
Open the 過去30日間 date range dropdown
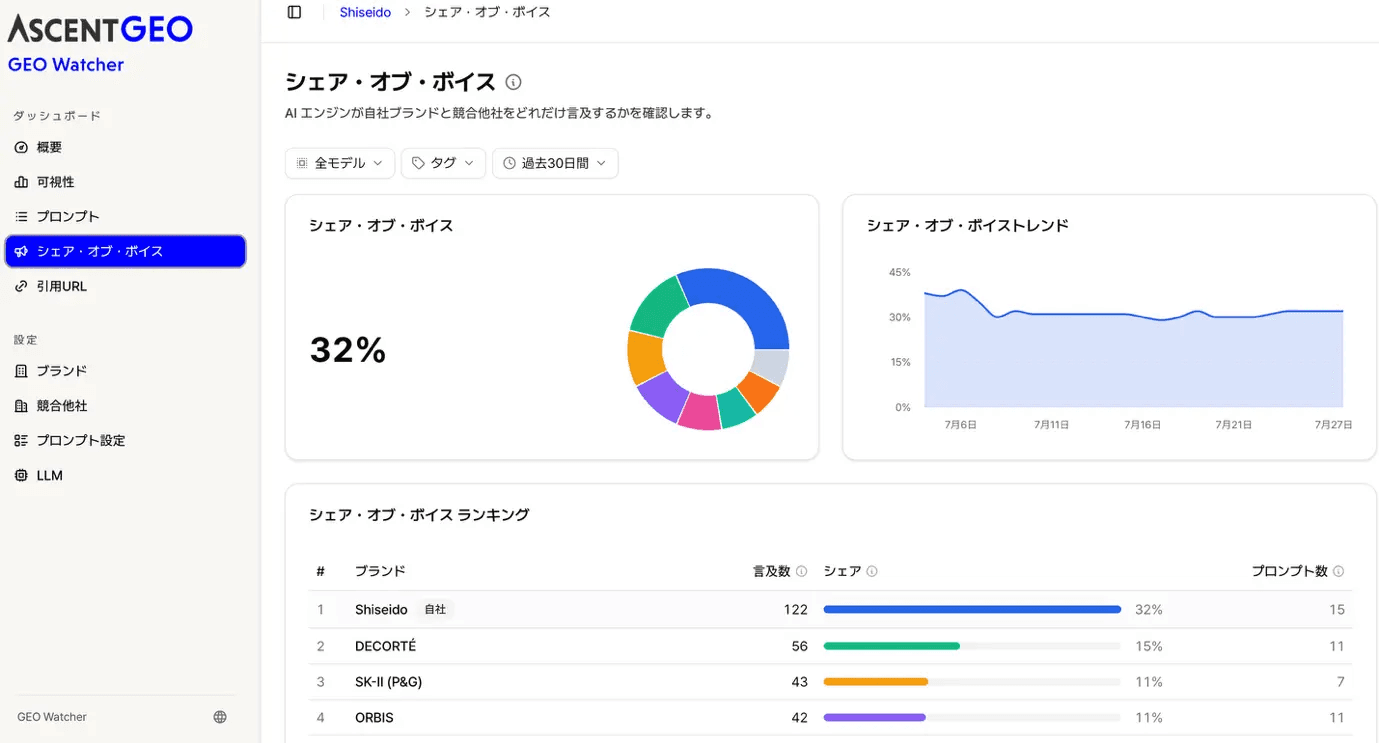click(555, 163)
